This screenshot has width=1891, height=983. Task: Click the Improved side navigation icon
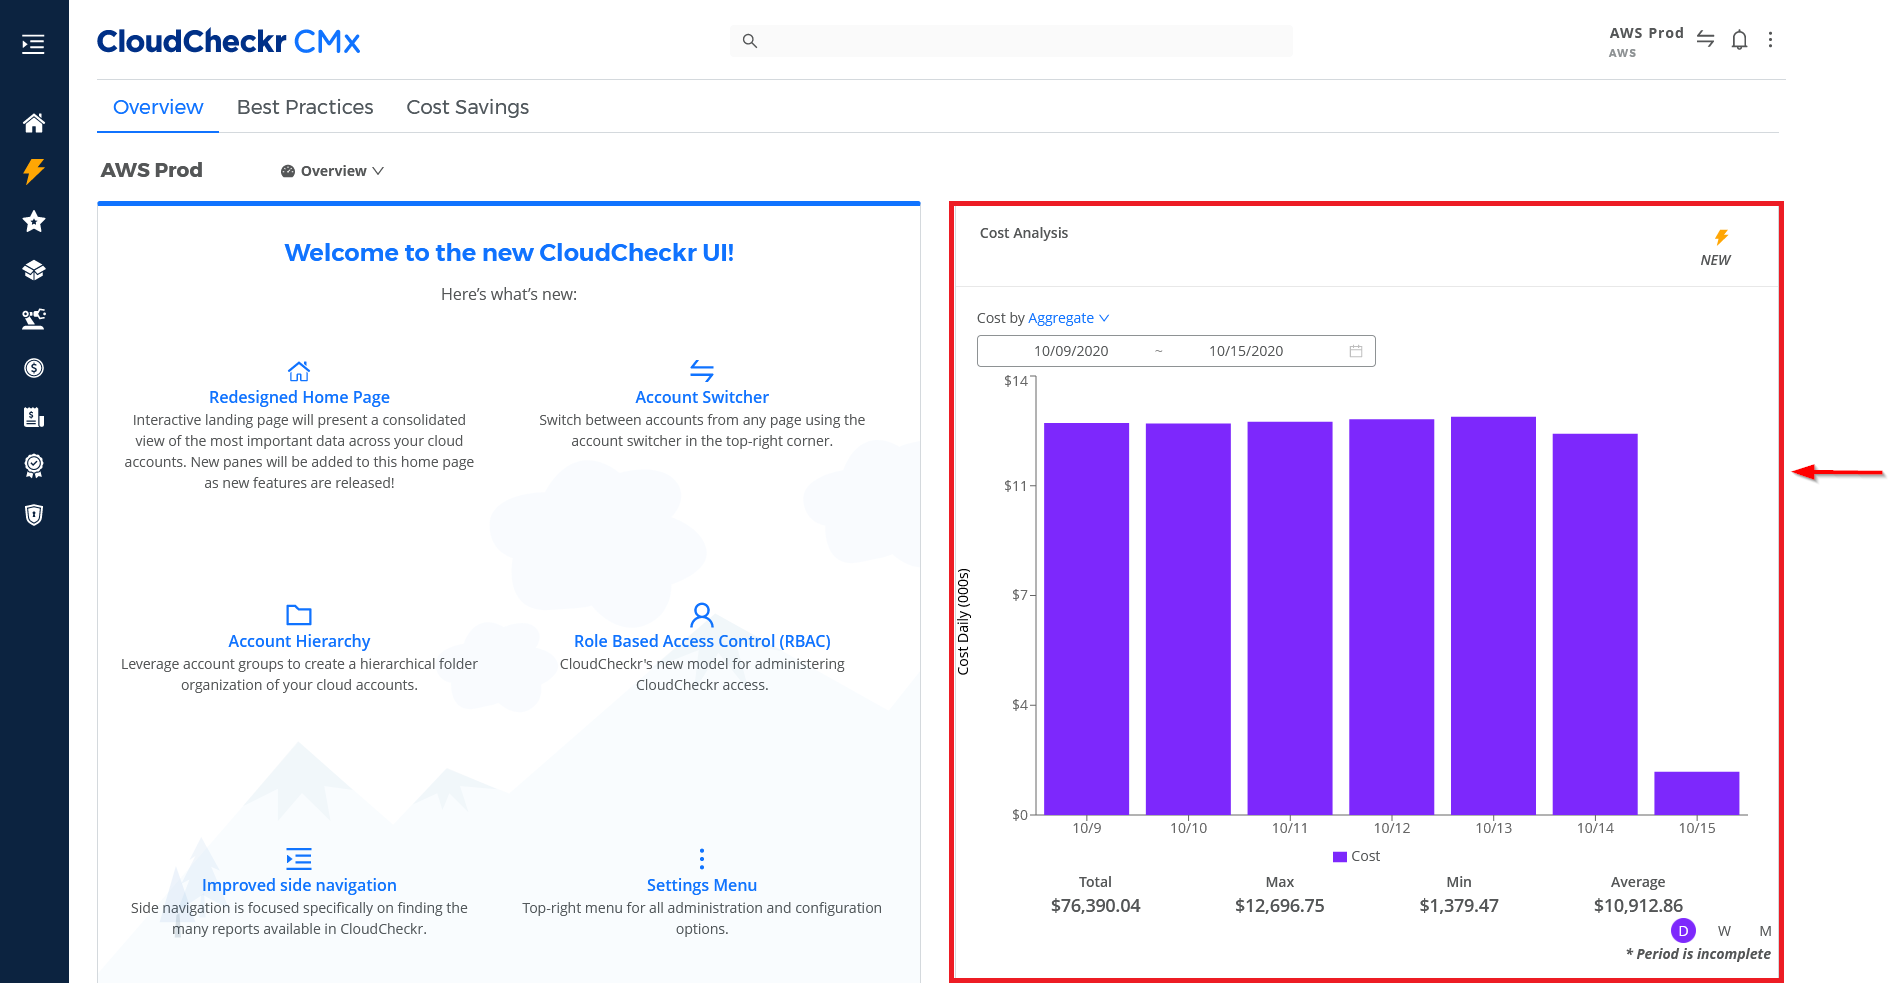click(299, 858)
